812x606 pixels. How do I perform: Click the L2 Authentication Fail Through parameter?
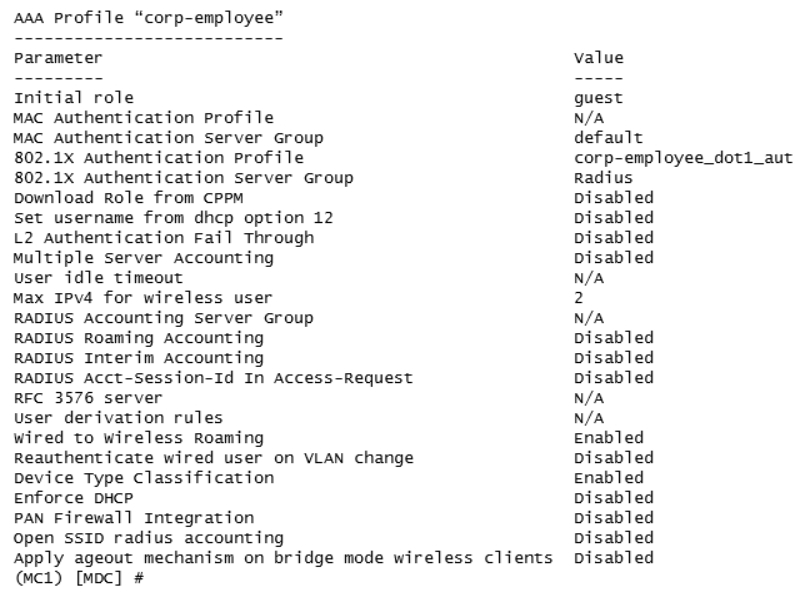tap(164, 238)
